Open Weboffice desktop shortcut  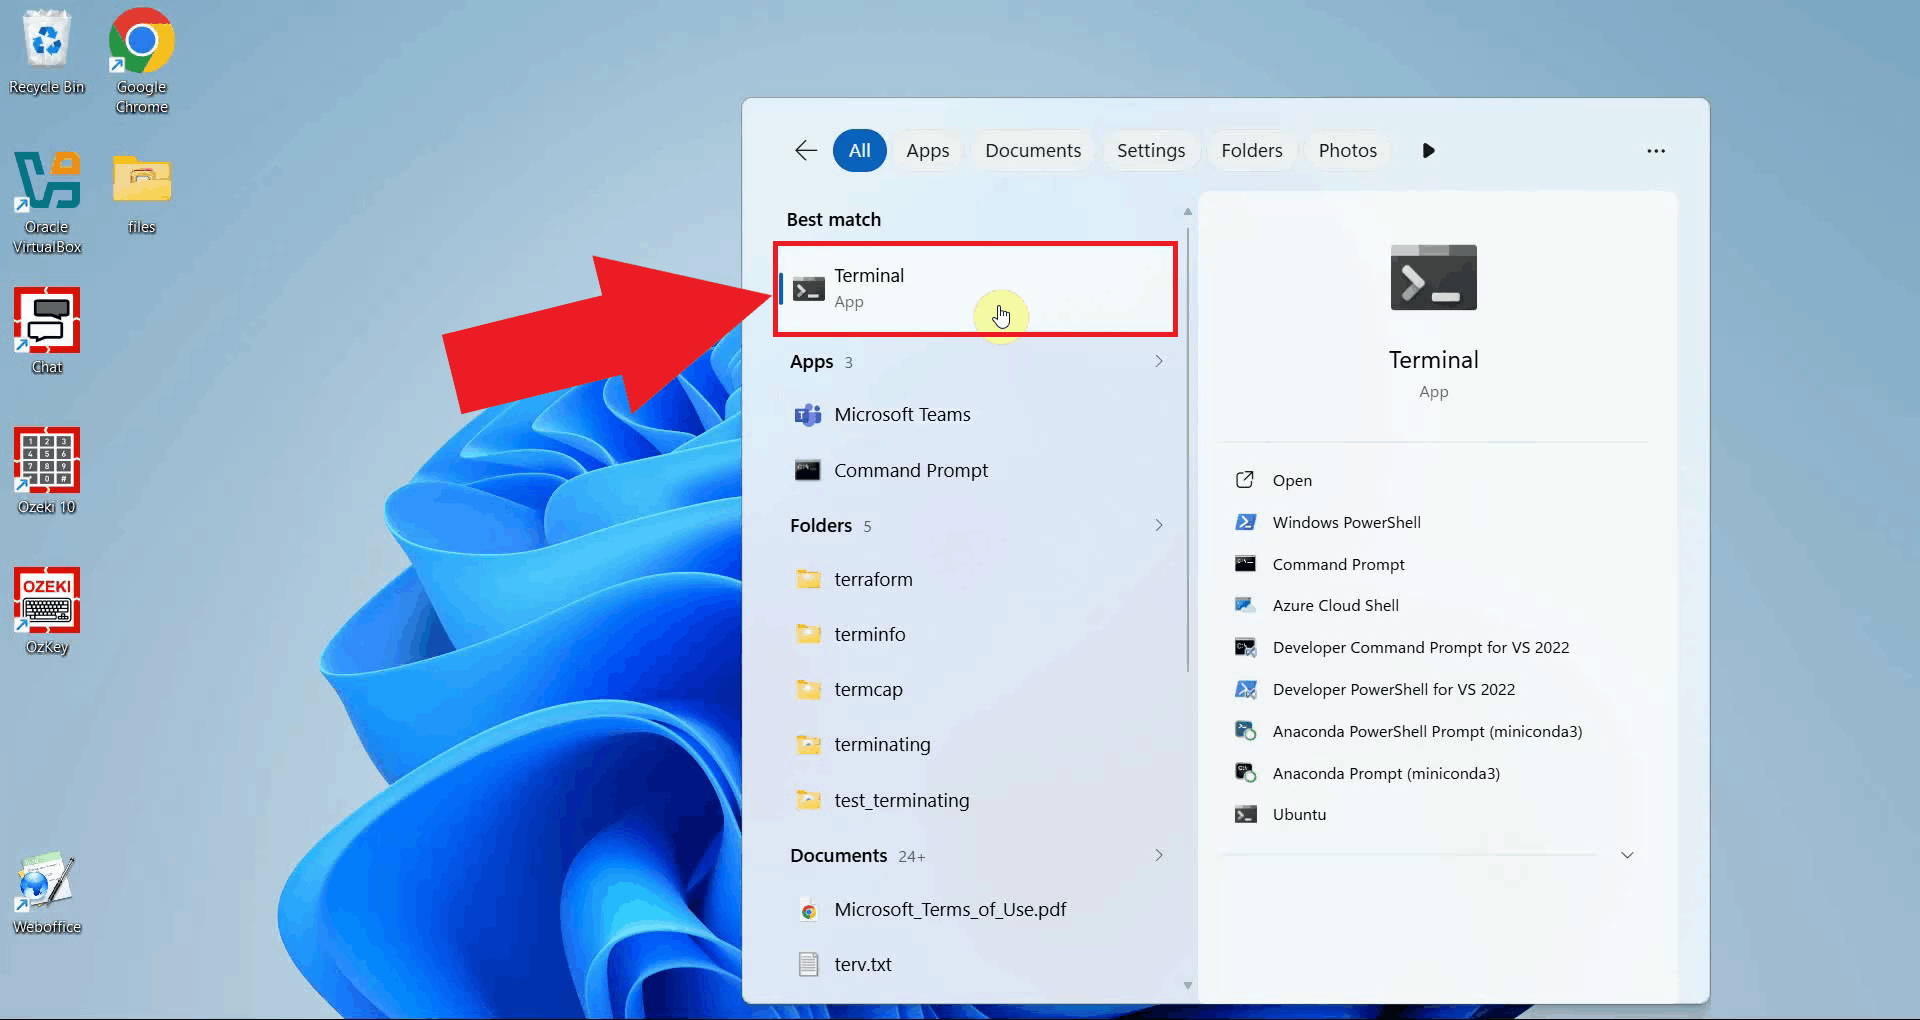point(47,892)
